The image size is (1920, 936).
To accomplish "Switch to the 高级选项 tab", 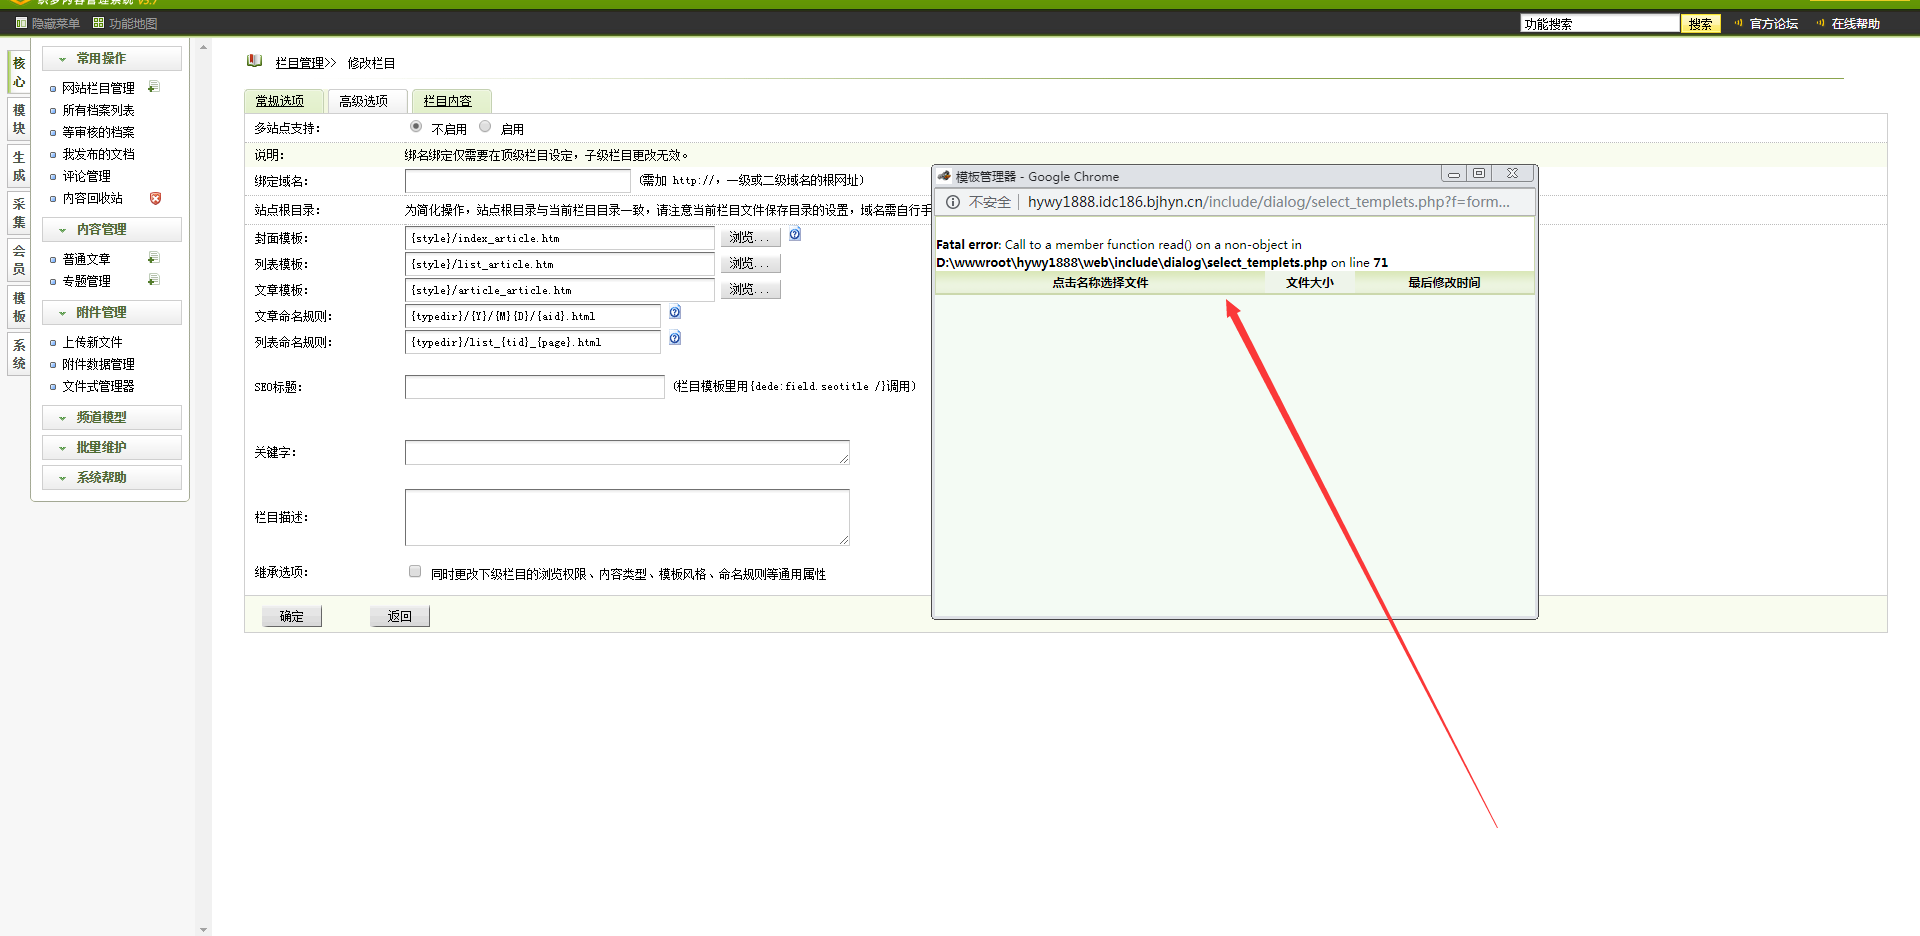I will (364, 101).
